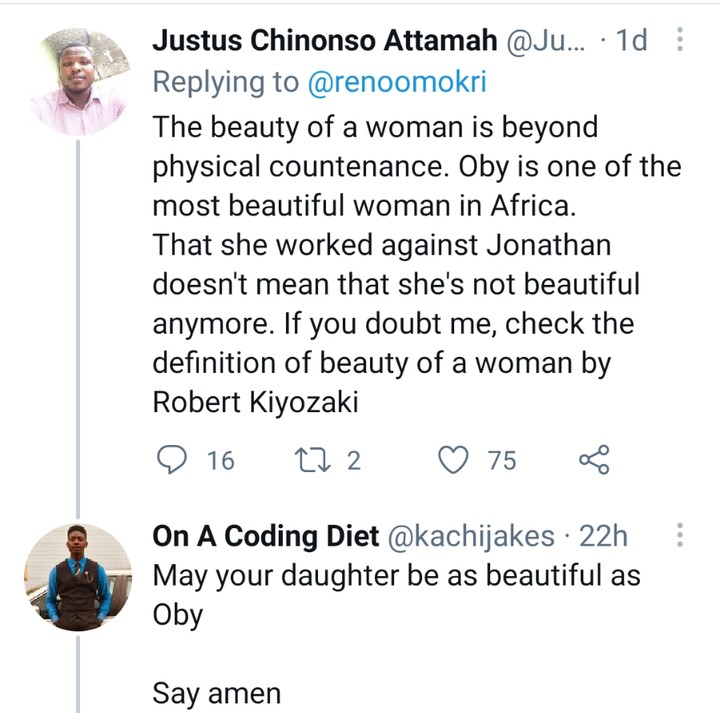Click the 75 likes count
Image resolution: width=720 pixels, height=713 pixels.
pos(502,460)
